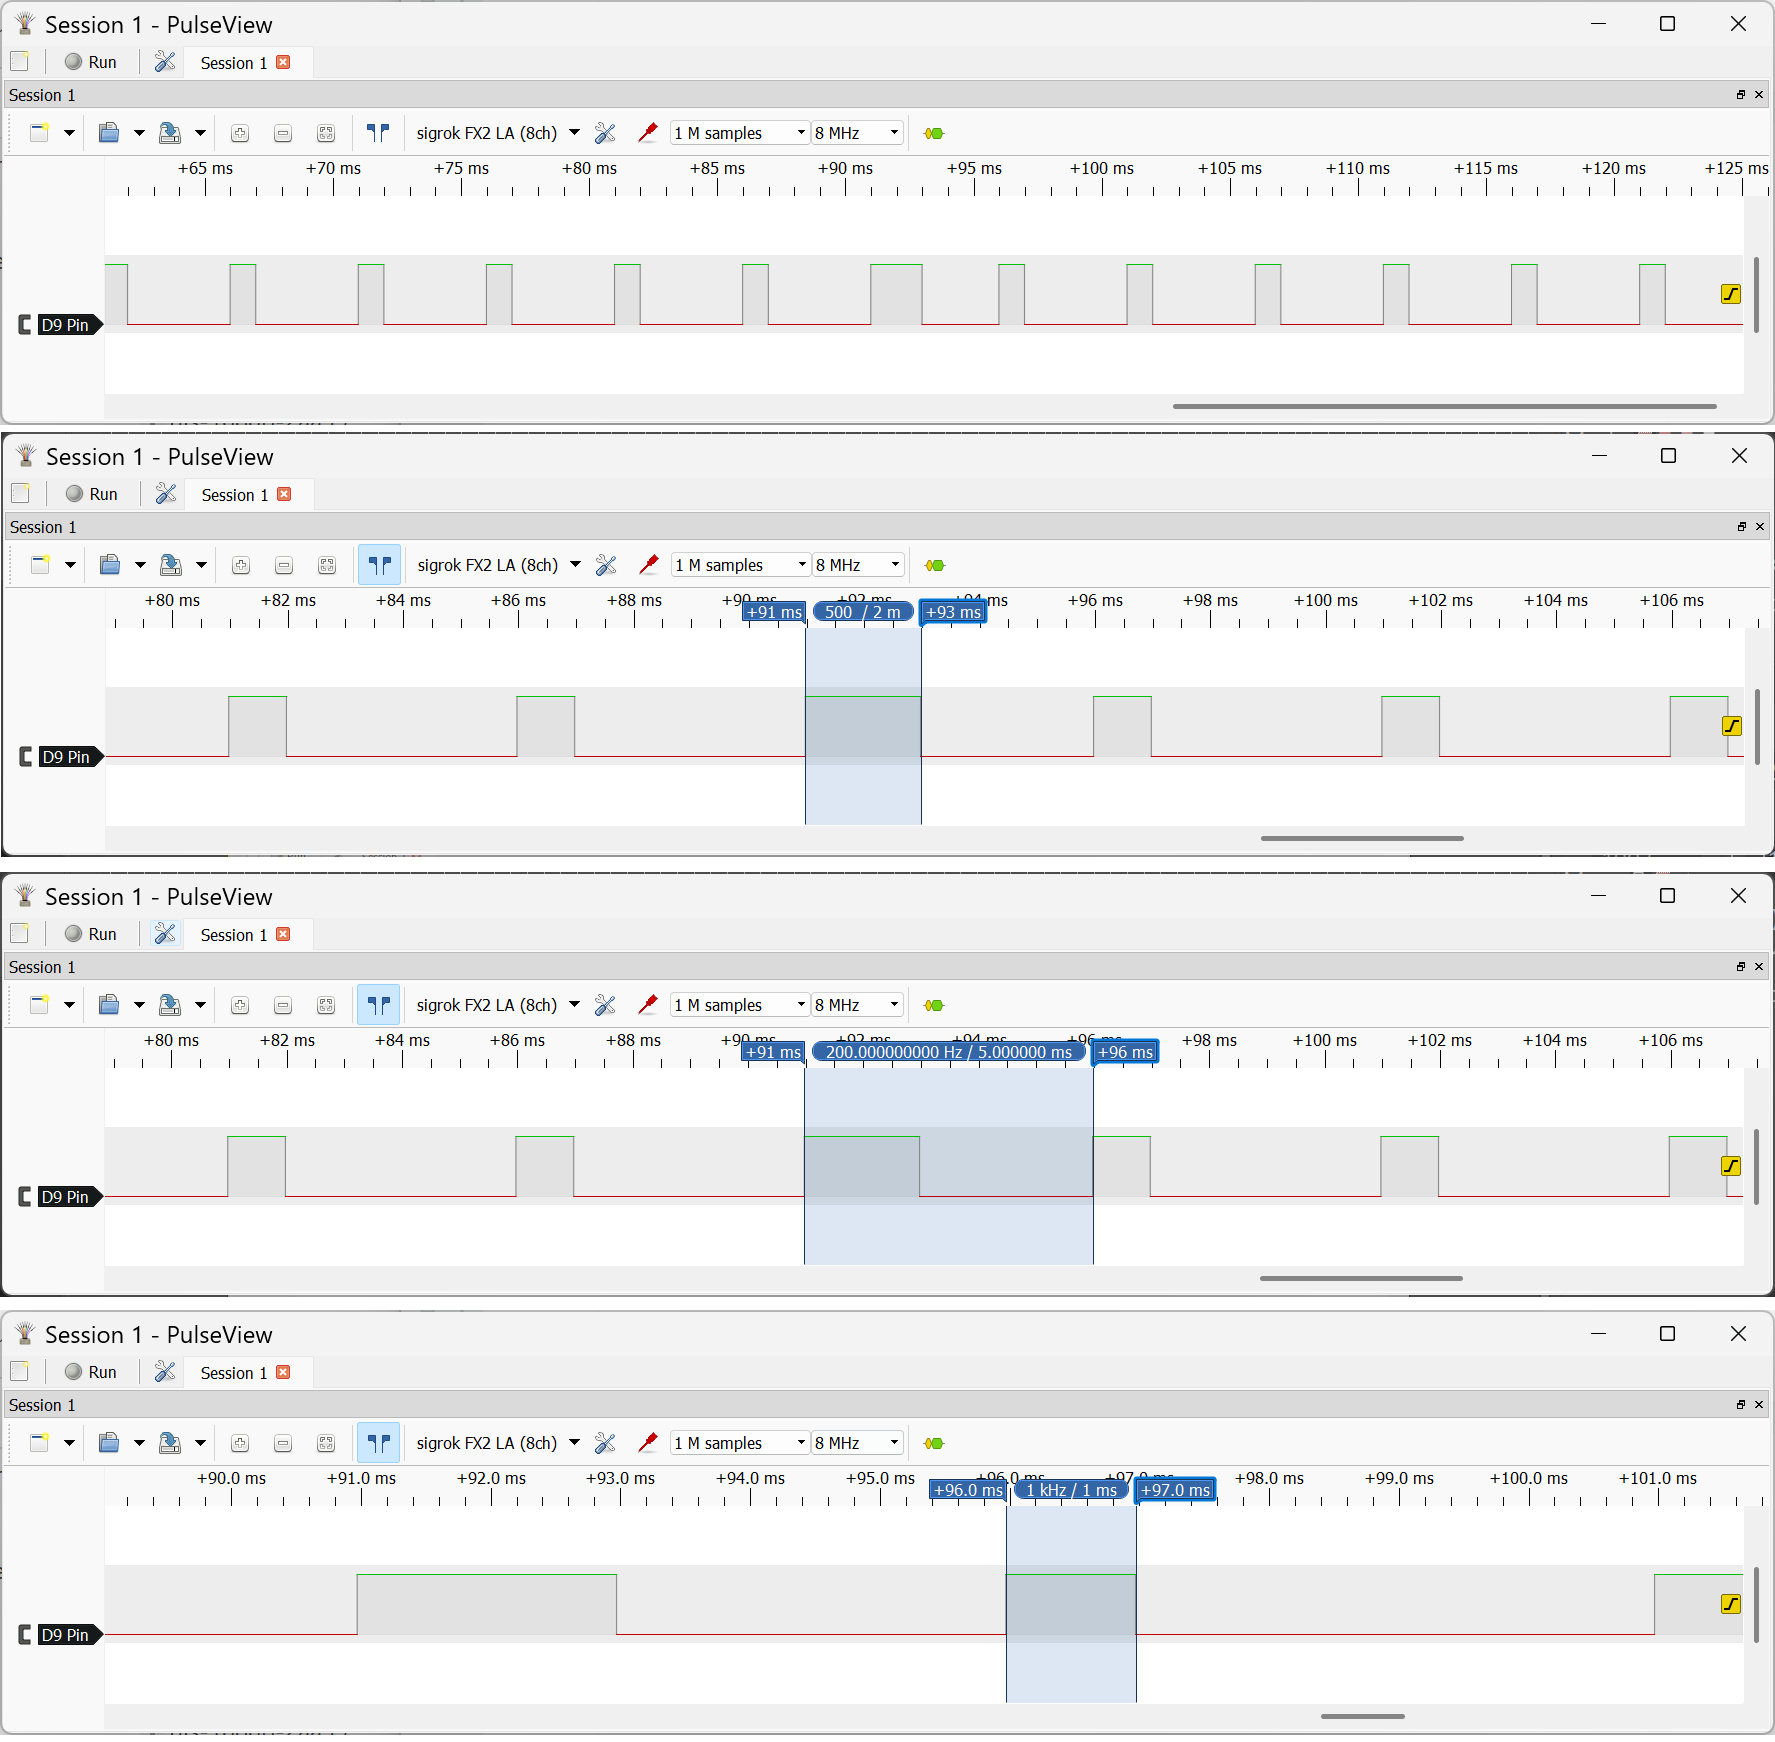Click Save file icon in the topmost window

coord(170,134)
